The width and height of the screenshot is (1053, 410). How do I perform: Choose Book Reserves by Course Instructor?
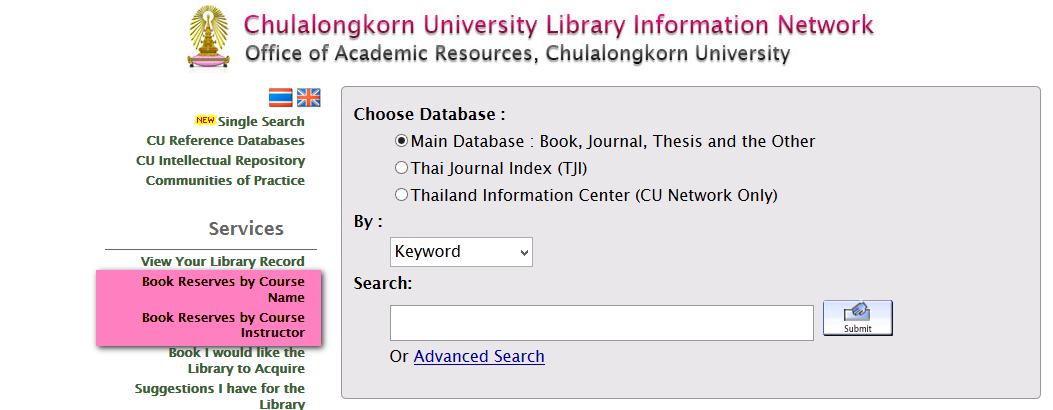click(x=223, y=325)
